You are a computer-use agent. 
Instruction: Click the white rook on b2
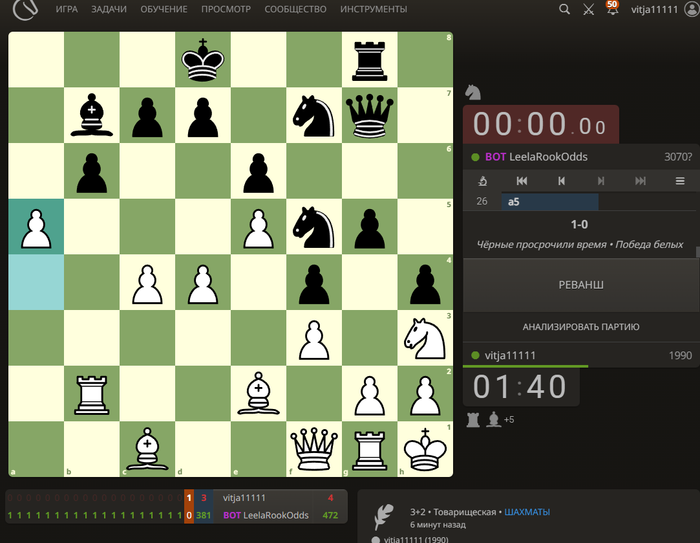pos(92,394)
